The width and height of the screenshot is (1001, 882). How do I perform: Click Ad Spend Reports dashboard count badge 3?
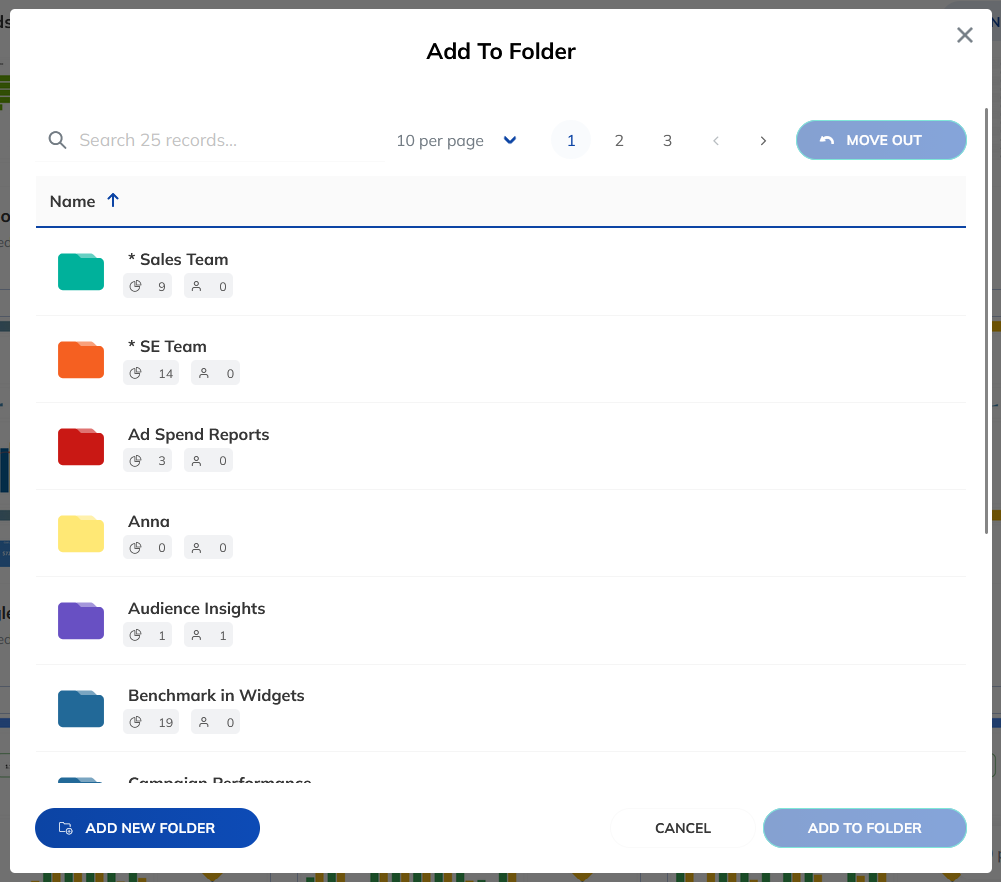click(147, 460)
